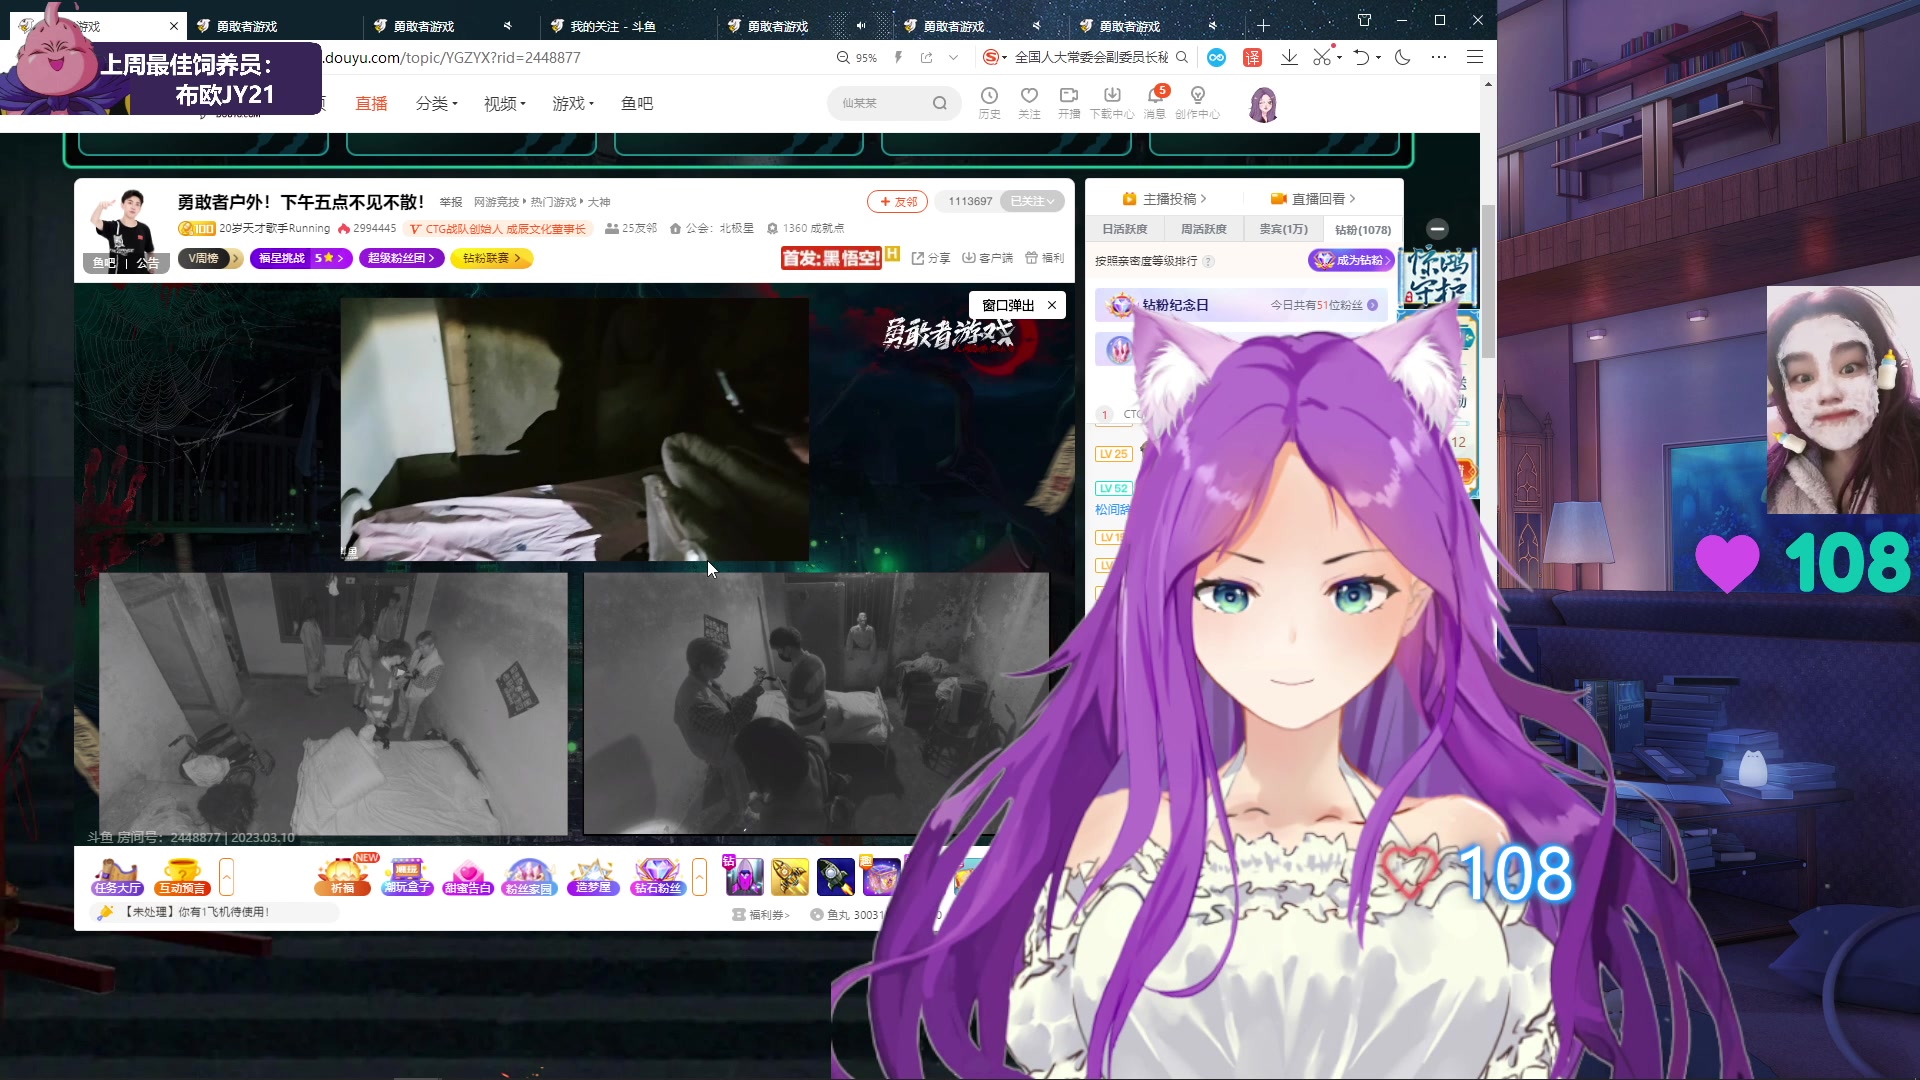Select the 日活跃度 tab
This screenshot has width=1920, height=1080.
click(1125, 229)
